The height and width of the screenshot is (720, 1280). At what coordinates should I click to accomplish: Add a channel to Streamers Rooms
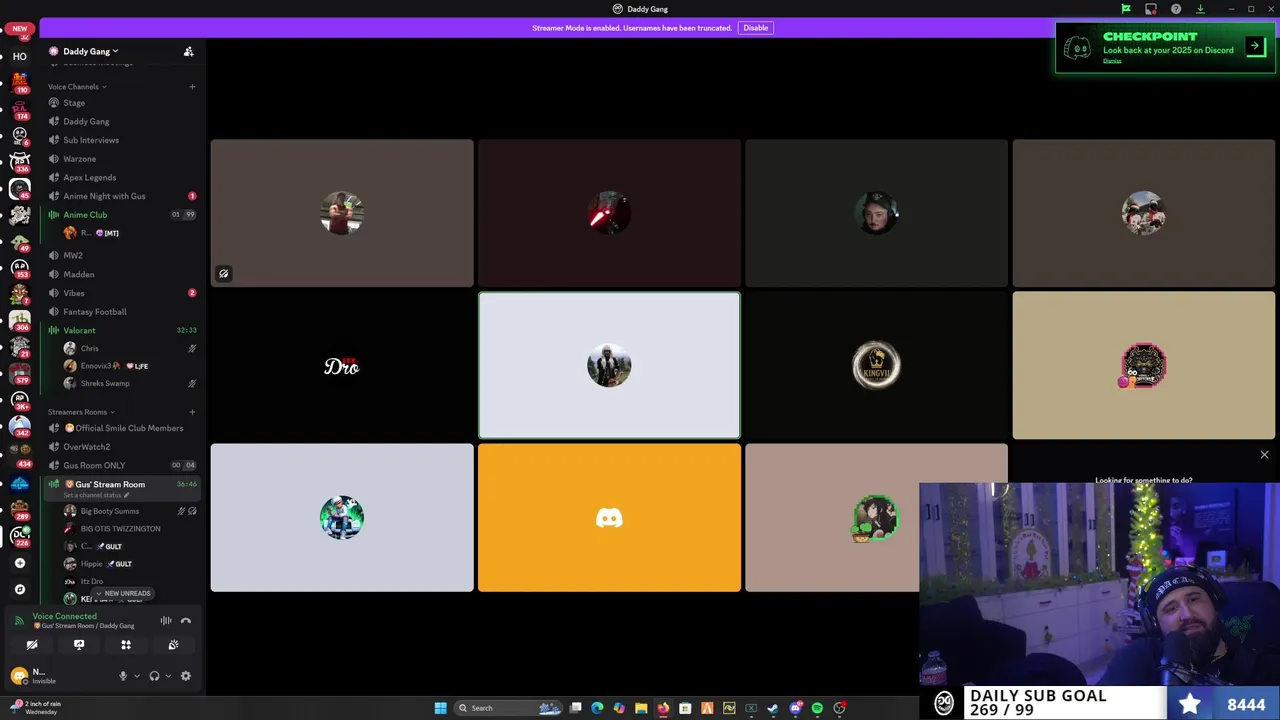coord(192,412)
